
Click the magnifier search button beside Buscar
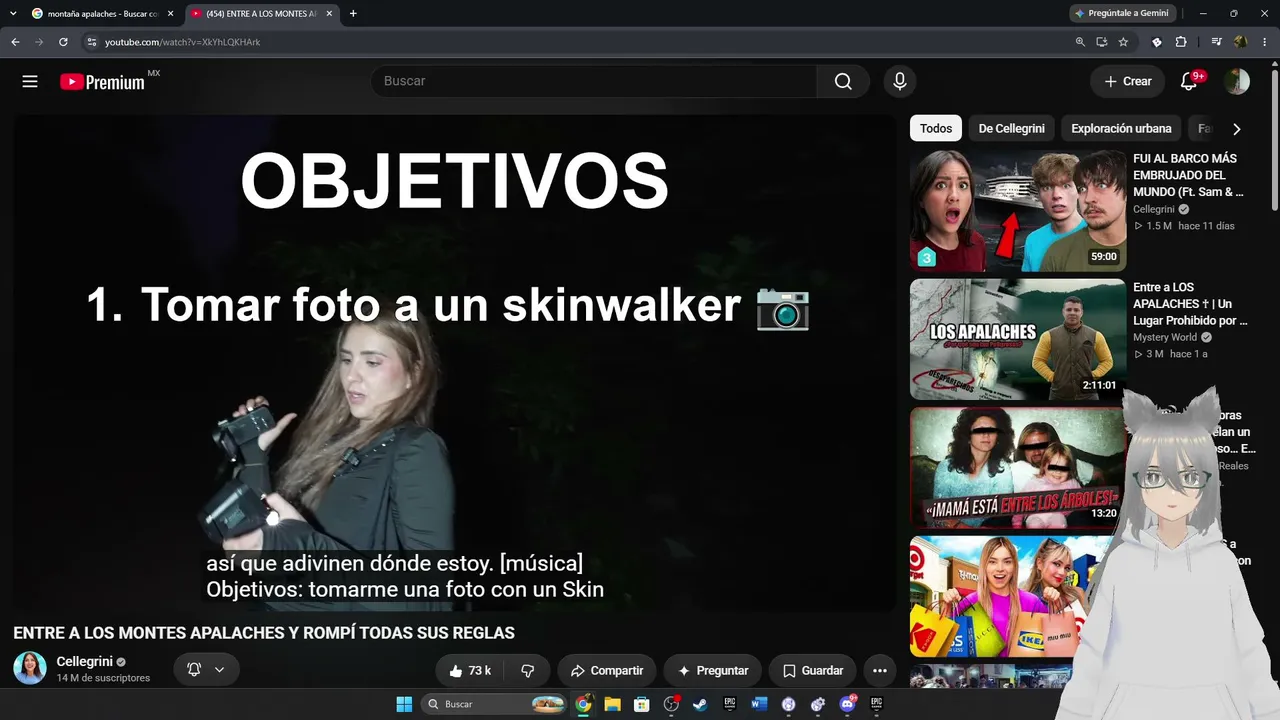(x=843, y=82)
